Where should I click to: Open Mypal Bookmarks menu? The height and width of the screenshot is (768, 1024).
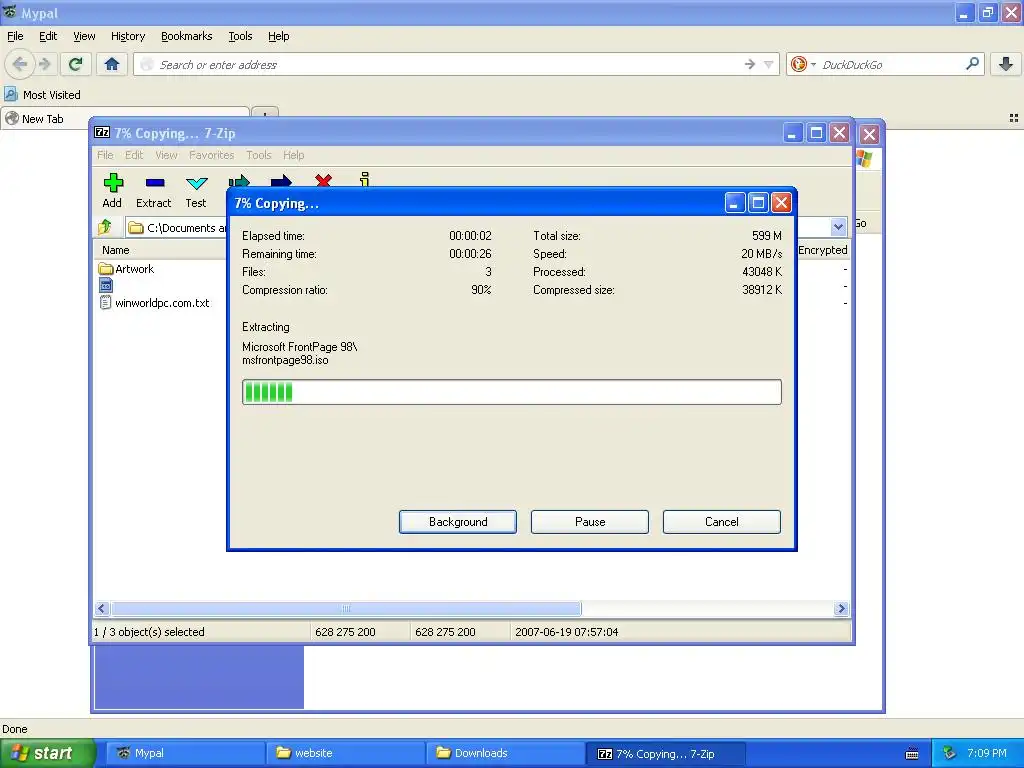(x=187, y=36)
